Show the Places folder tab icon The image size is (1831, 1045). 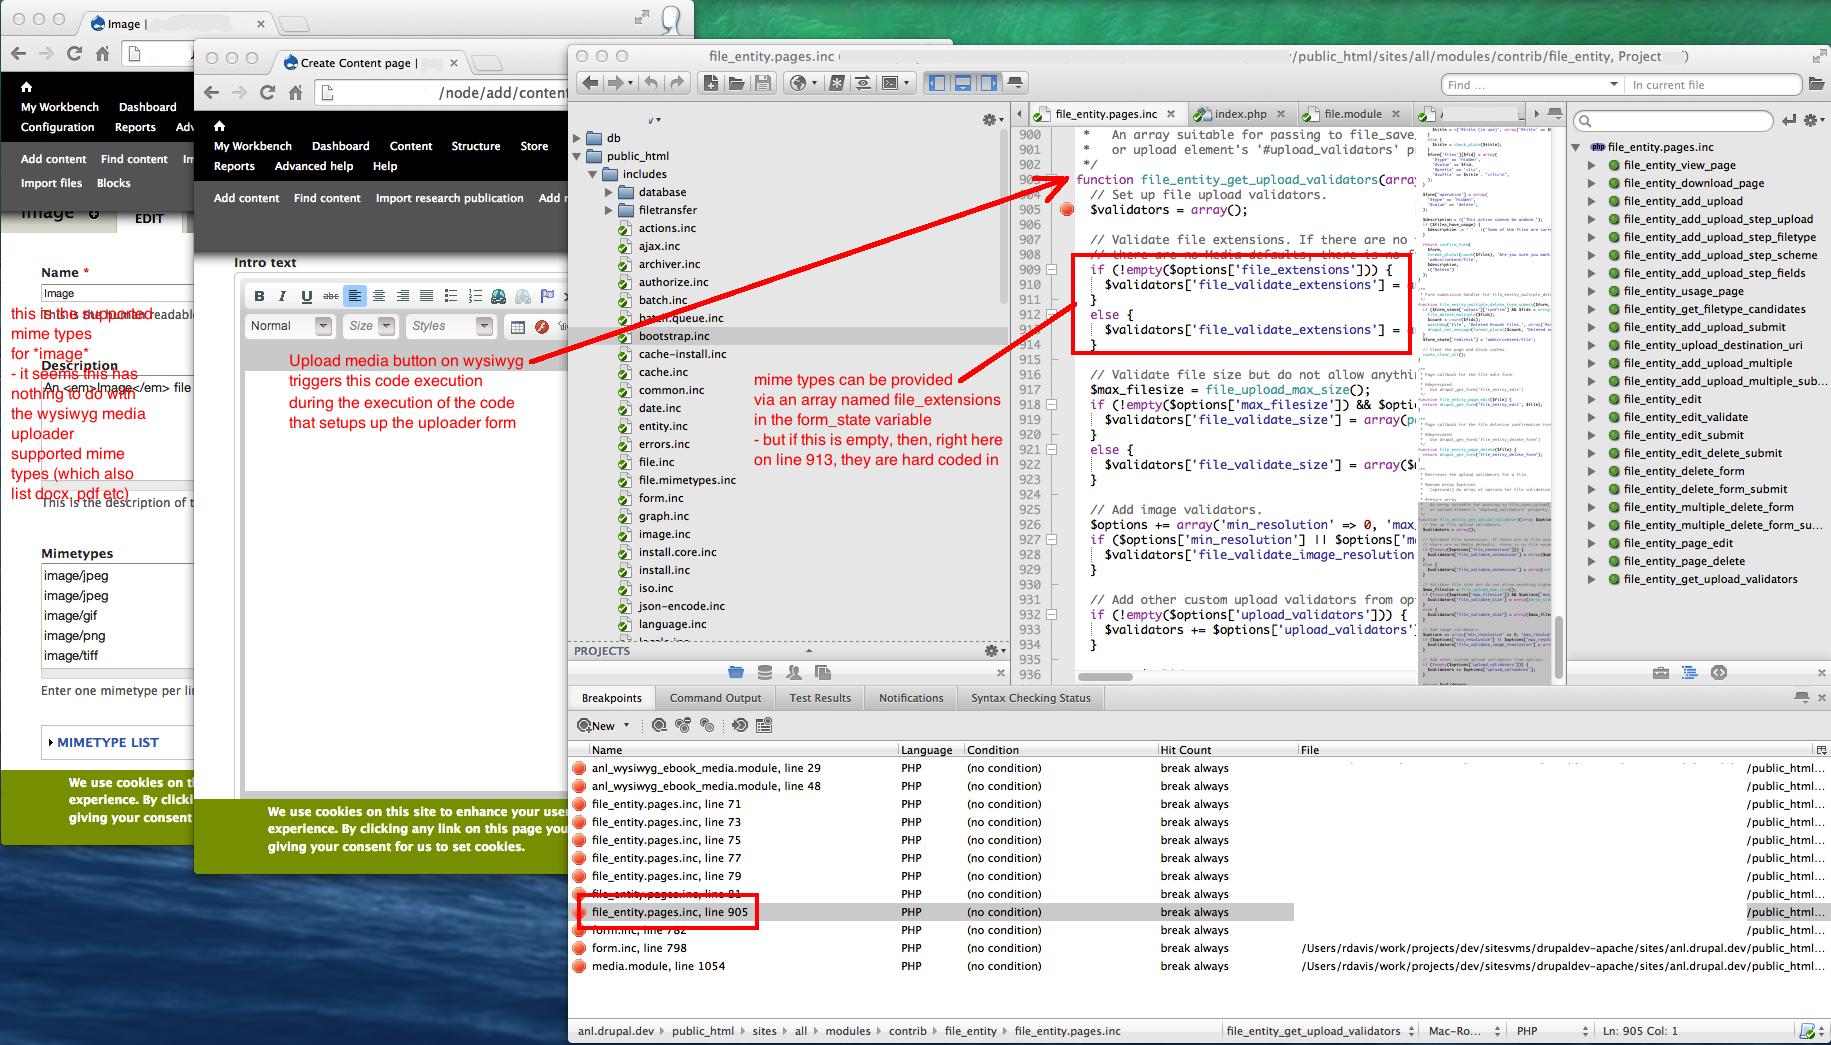pyautogui.click(x=737, y=672)
